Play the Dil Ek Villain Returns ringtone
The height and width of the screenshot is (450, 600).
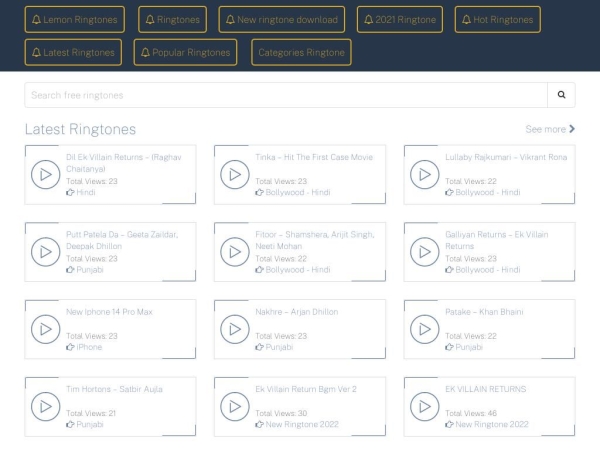tap(44, 175)
